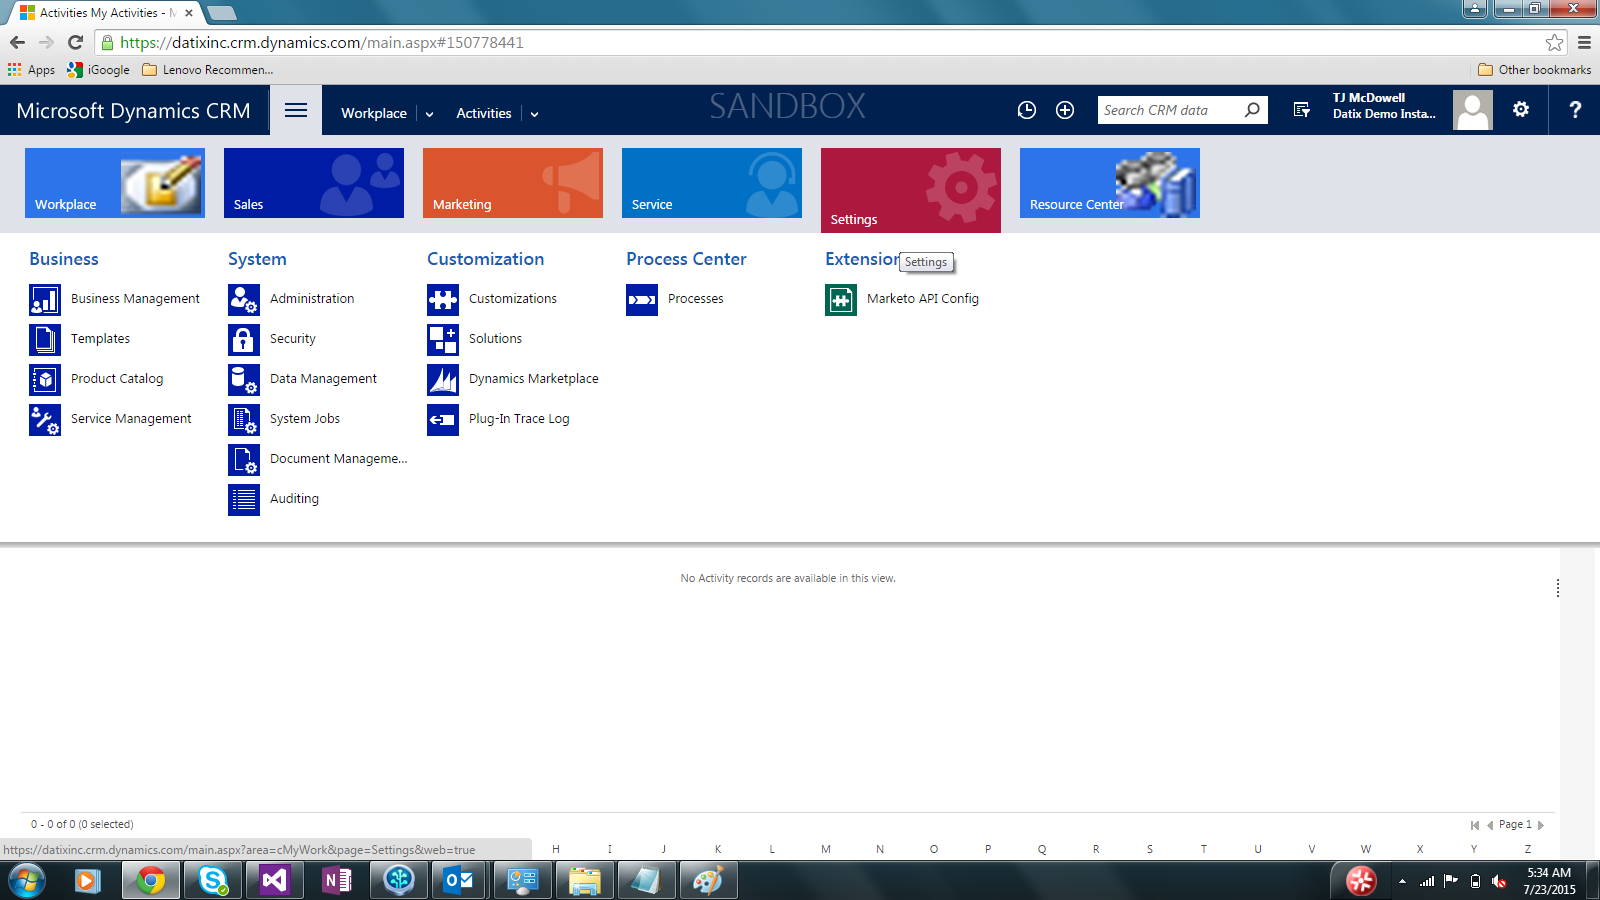Open the Document Management icon

pyautogui.click(x=244, y=459)
